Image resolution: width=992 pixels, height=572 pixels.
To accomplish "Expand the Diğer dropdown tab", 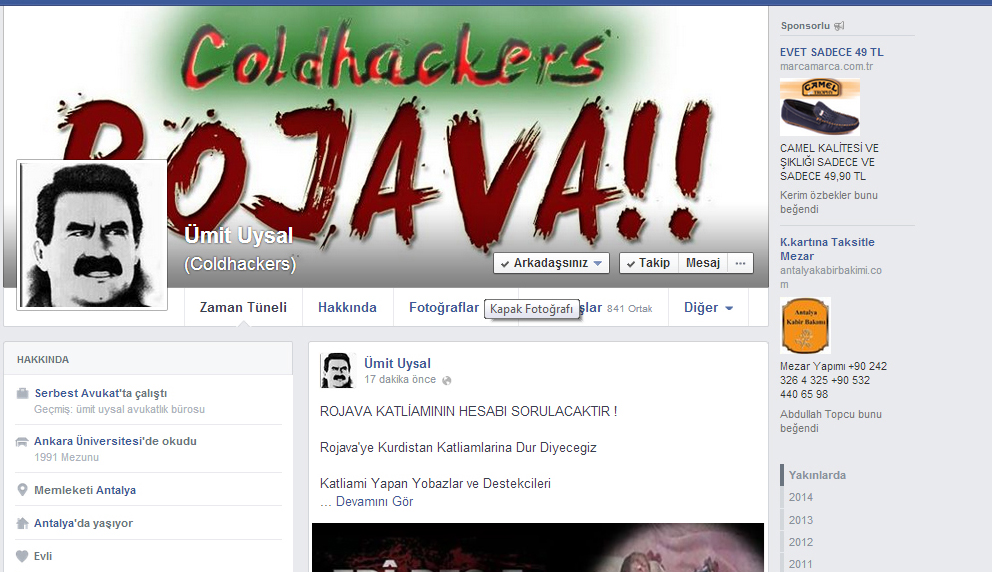I will 708,308.
